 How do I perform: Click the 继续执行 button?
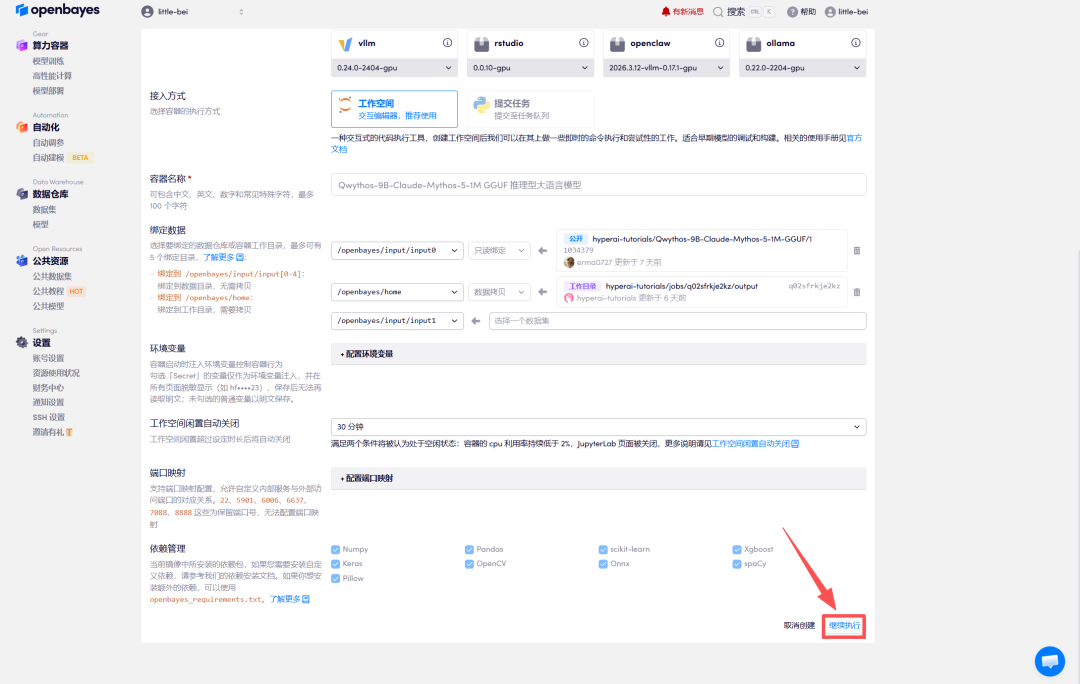point(844,626)
